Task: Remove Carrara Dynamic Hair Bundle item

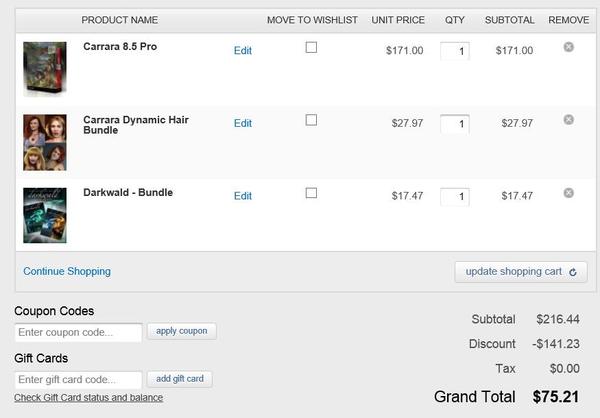Action: [x=569, y=120]
